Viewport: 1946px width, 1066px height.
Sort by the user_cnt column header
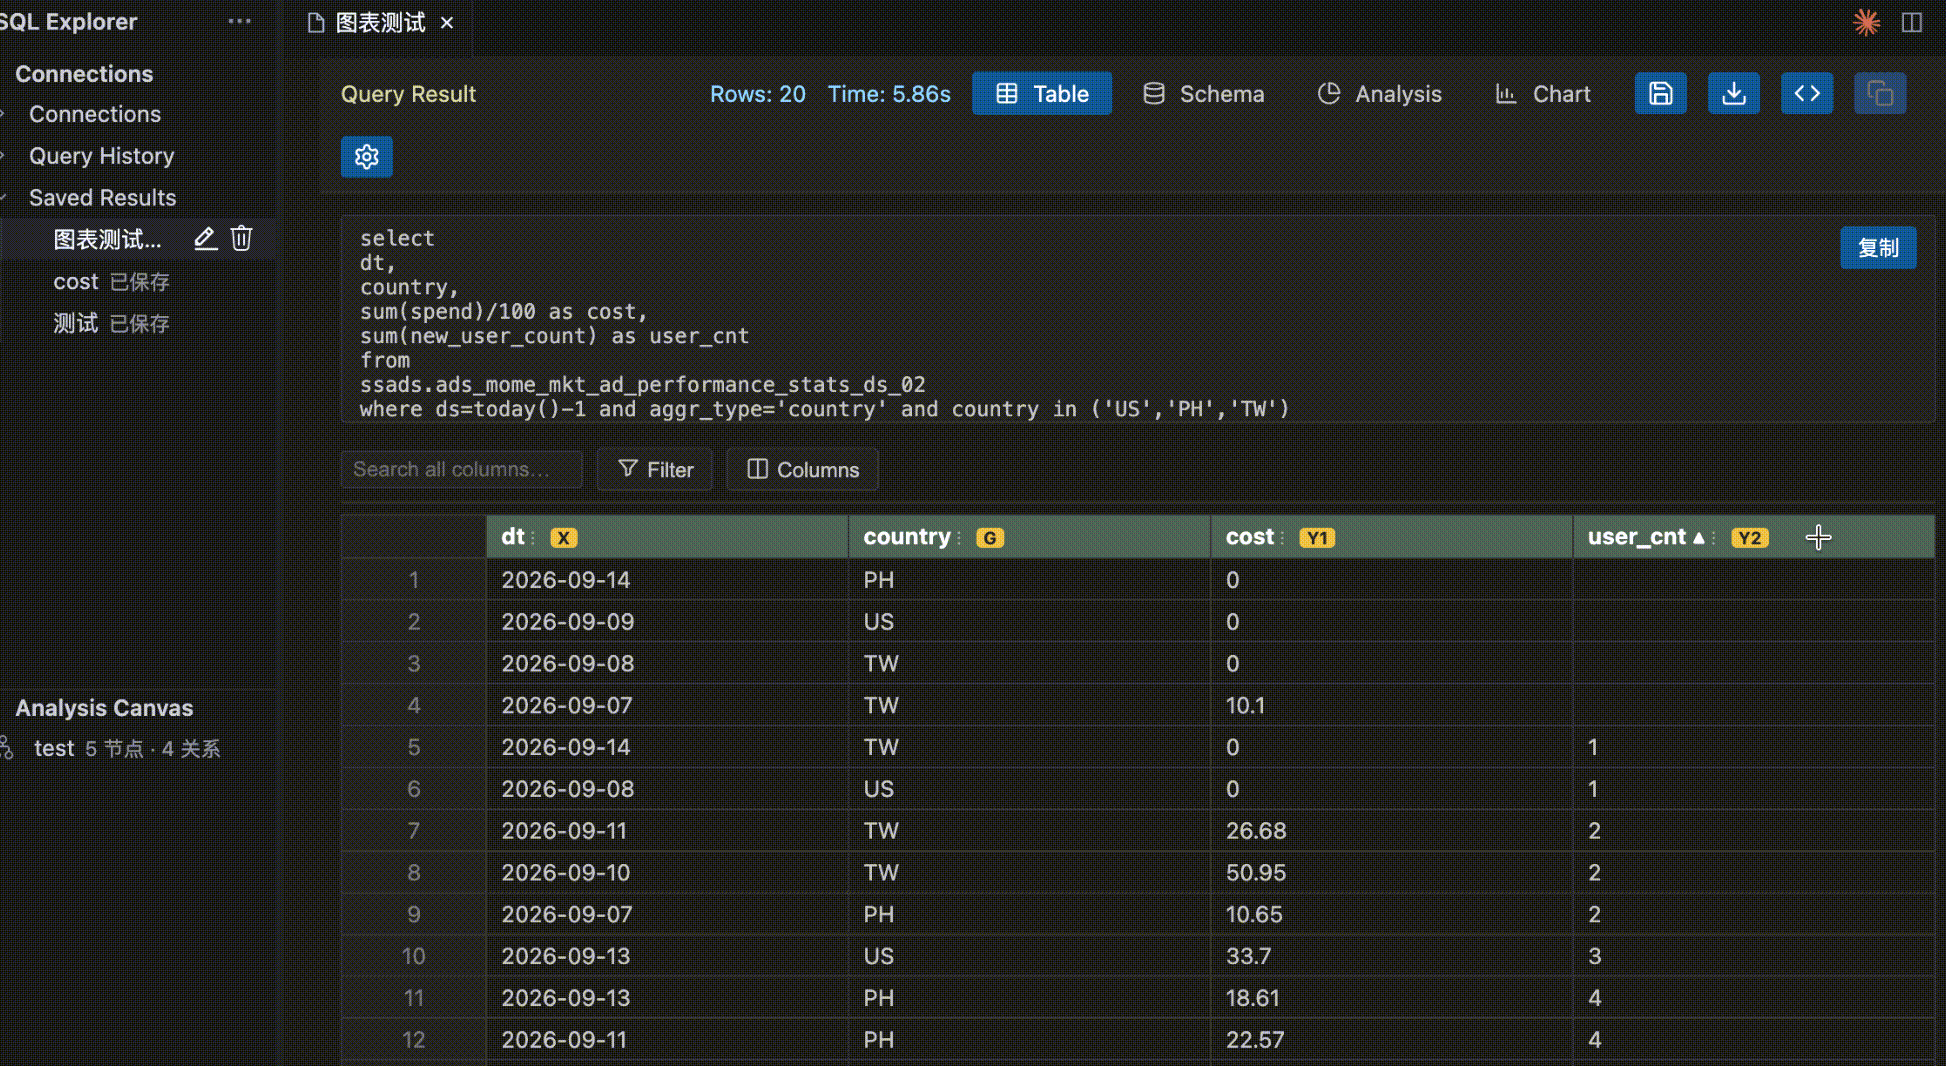point(1637,537)
